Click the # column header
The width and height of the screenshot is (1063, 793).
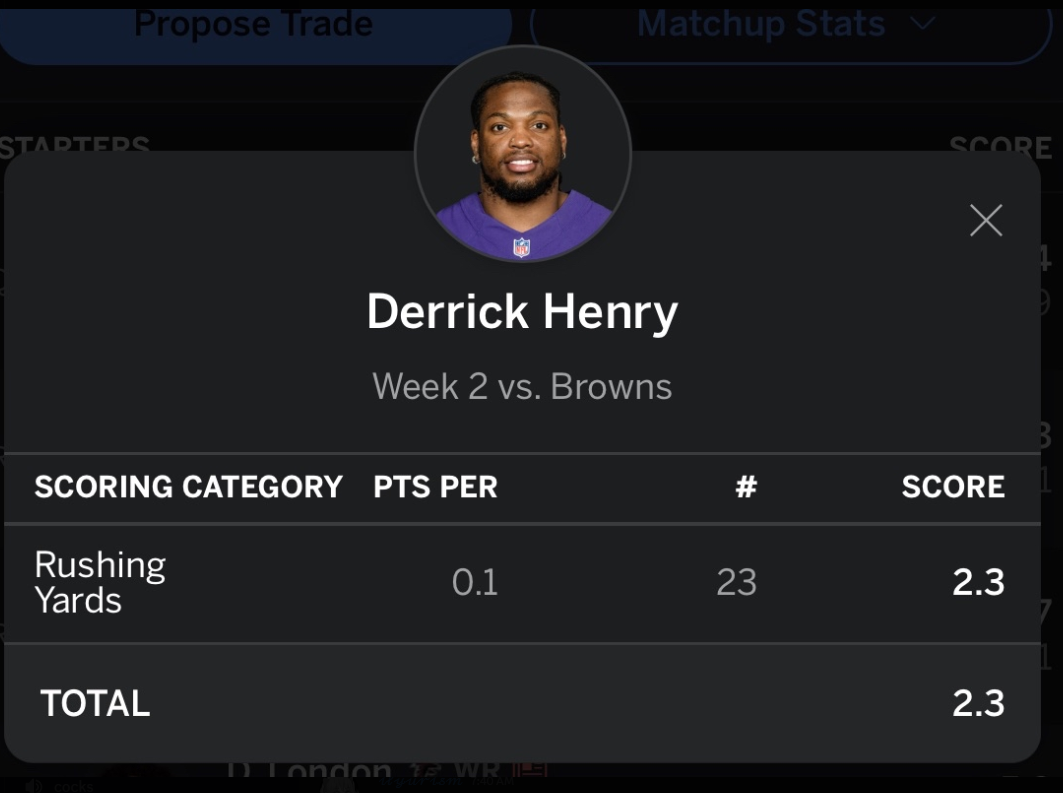pyautogui.click(x=746, y=487)
